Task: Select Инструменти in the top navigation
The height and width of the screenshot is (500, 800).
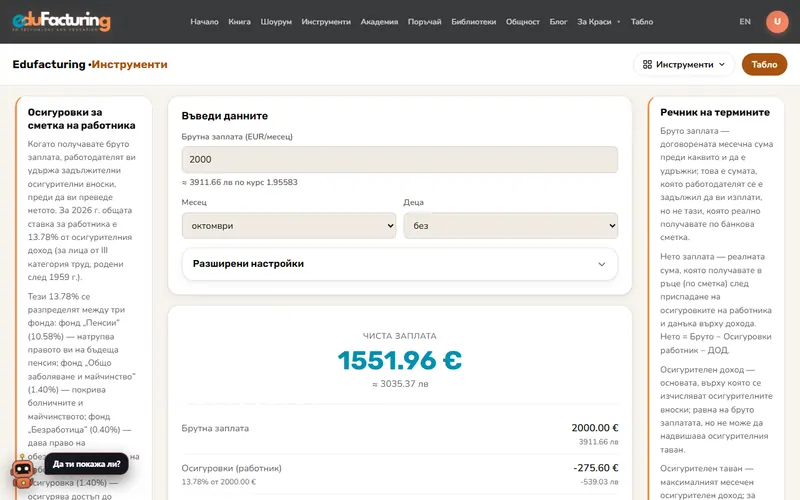Action: tap(326, 21)
